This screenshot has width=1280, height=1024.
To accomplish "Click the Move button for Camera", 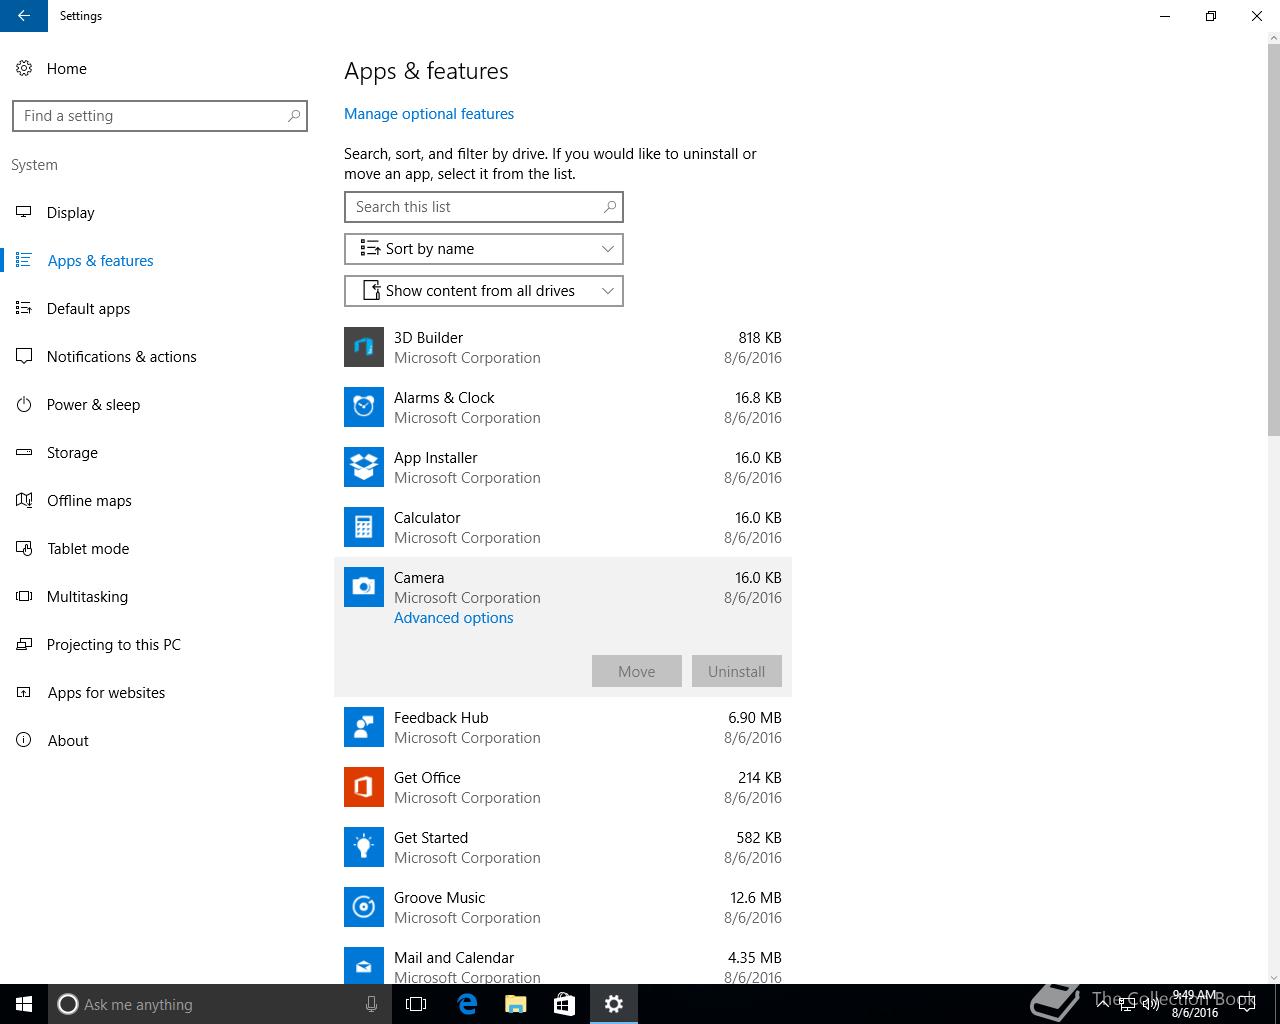I will click(637, 671).
